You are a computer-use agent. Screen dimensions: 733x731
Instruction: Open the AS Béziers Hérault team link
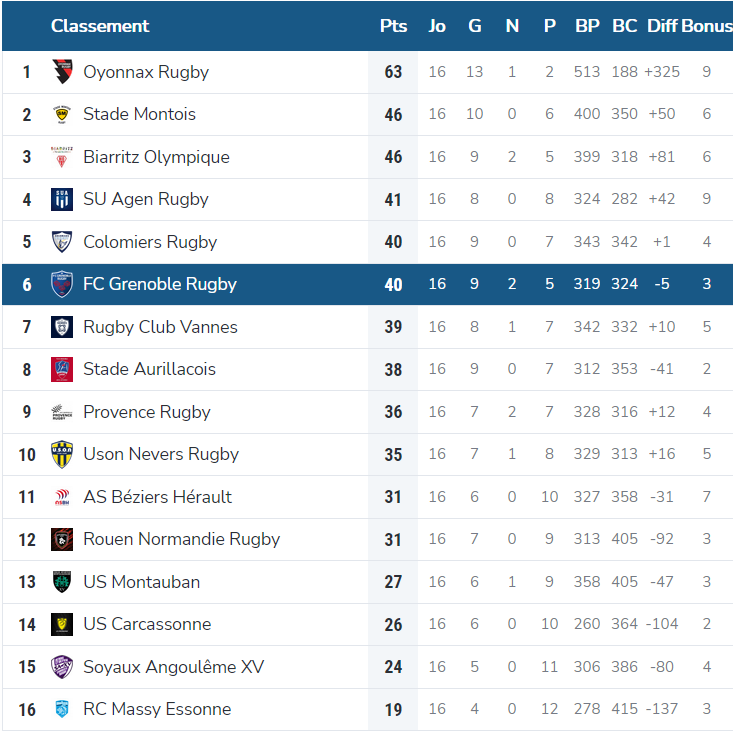point(158,497)
